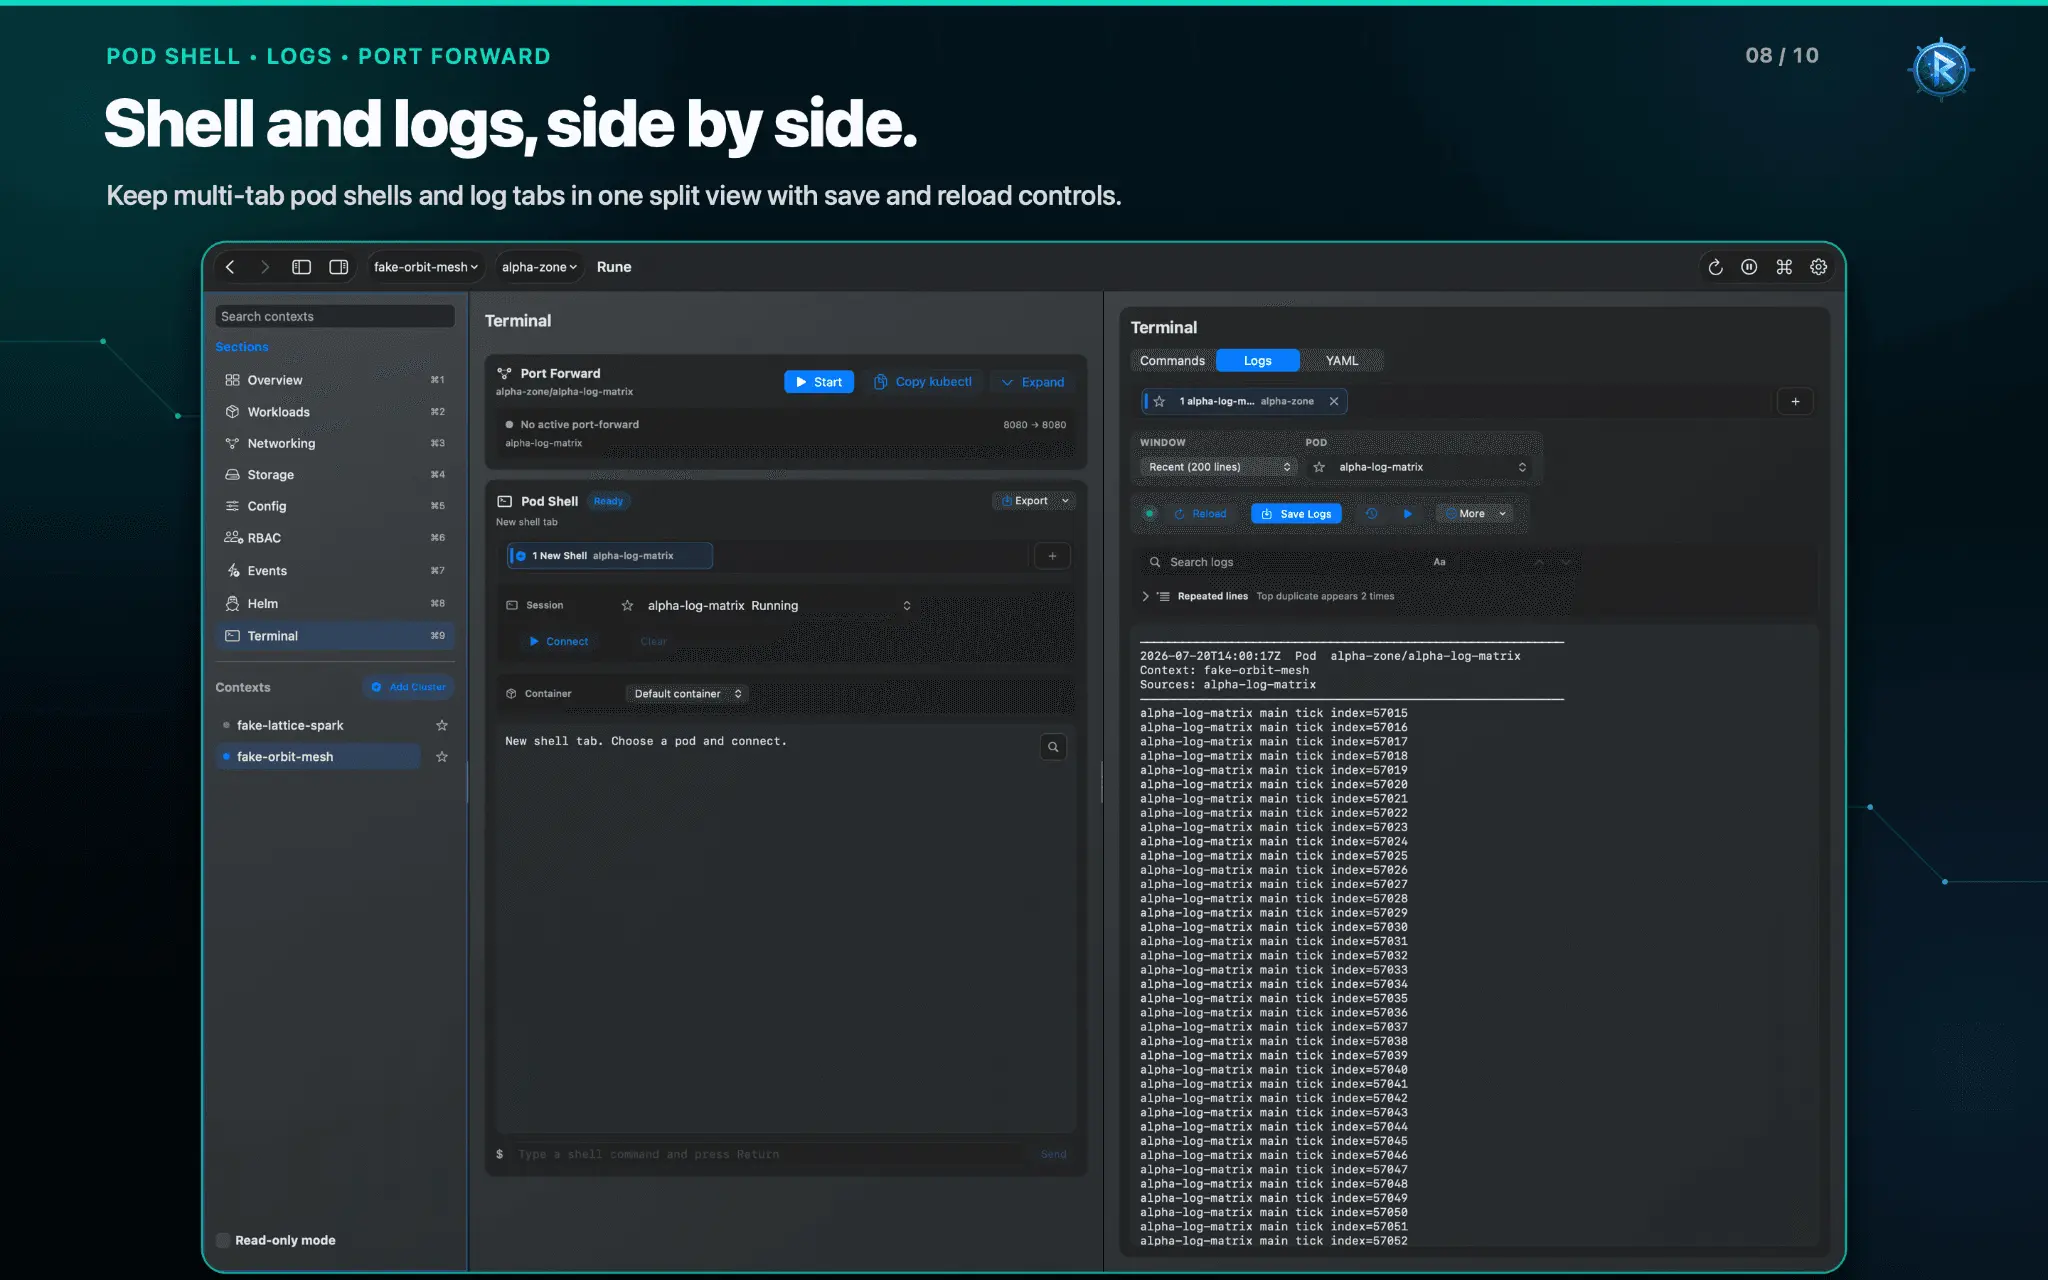Screen dimensions: 2048x1280
Task: Switch to the Commands tab
Action: tap(1173, 361)
